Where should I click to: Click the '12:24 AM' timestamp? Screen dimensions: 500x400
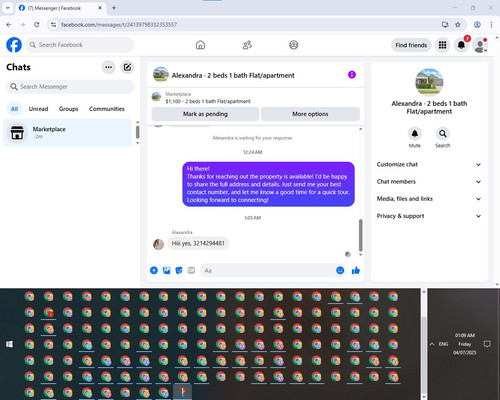pyautogui.click(x=252, y=152)
